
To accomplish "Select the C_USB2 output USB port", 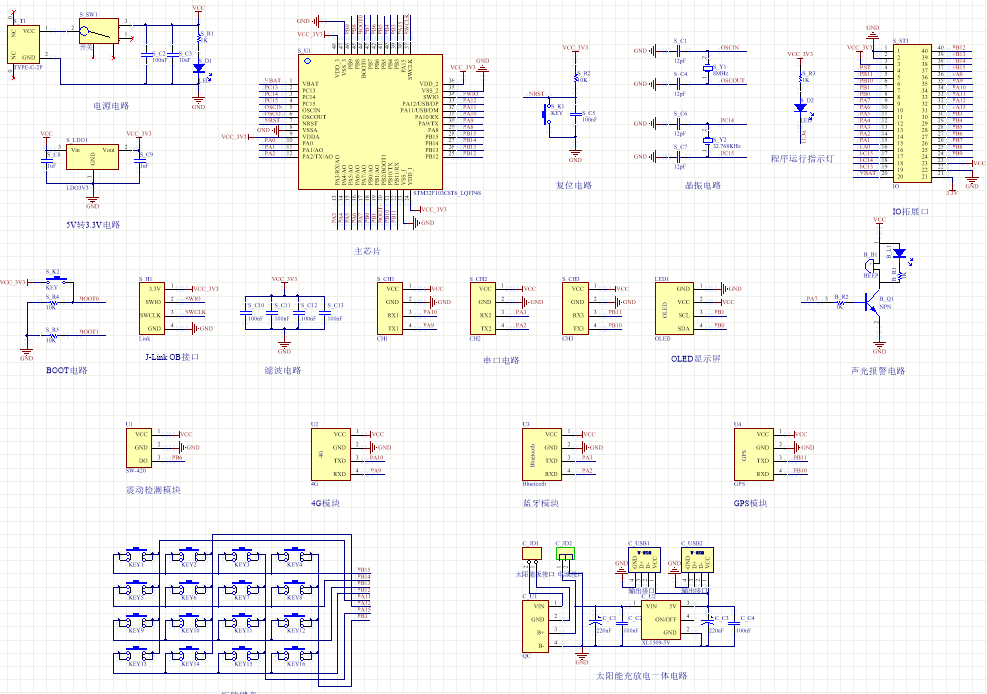I will pos(697,559).
